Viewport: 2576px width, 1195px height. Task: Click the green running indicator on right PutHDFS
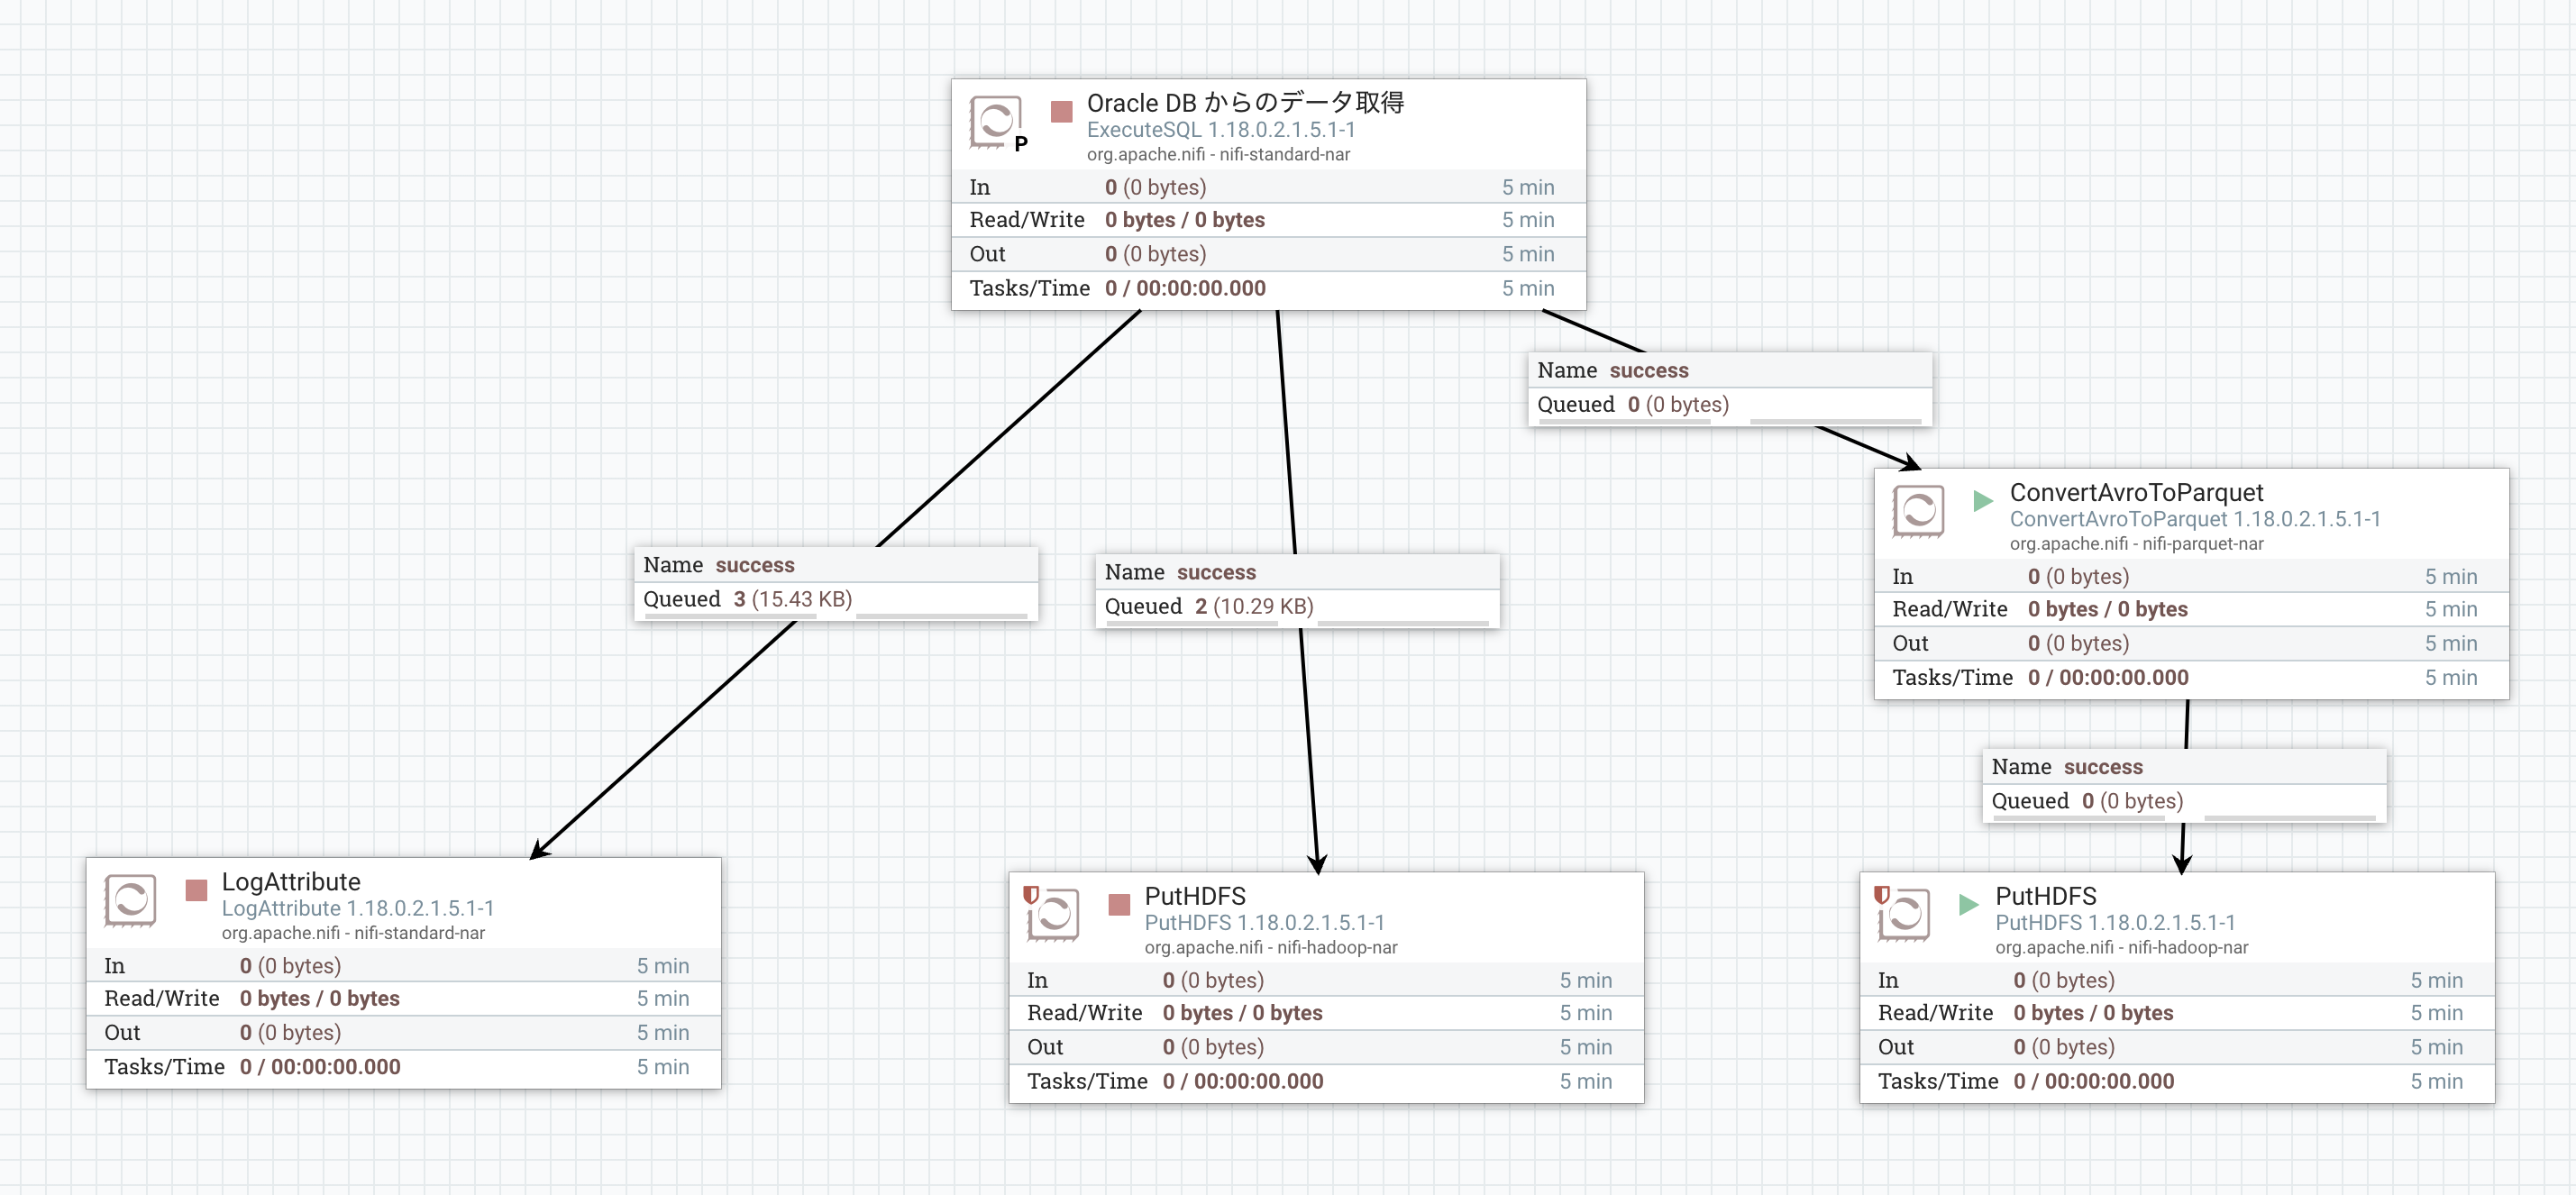[x=1968, y=904]
